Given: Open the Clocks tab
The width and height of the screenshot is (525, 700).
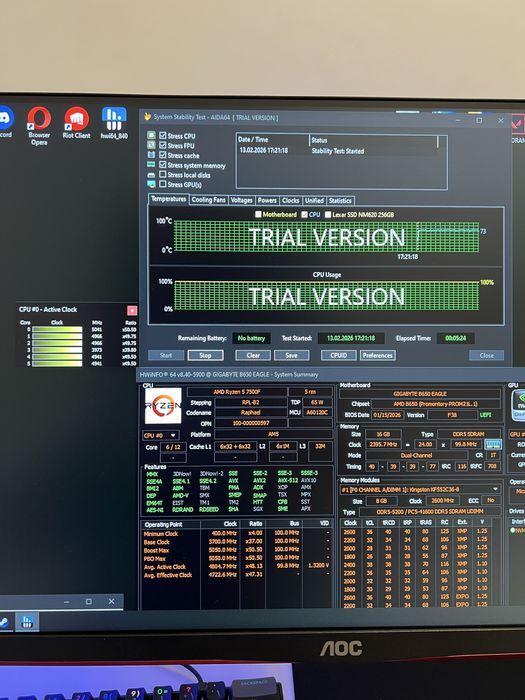Looking at the screenshot, I should pyautogui.click(x=291, y=200).
